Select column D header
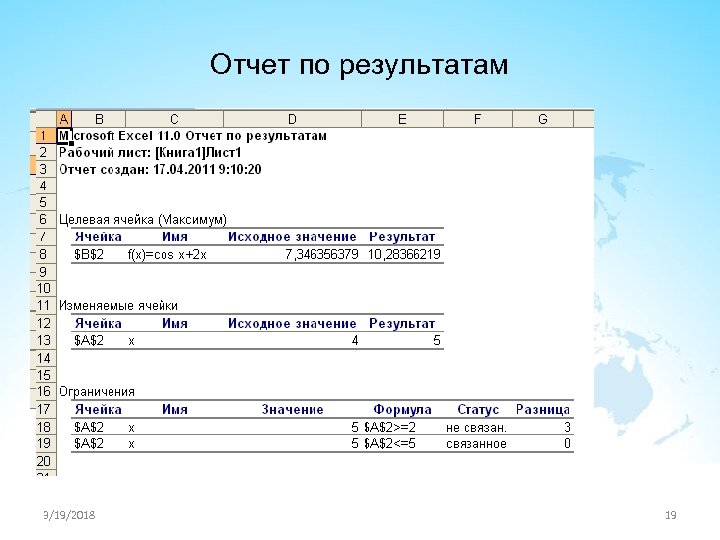The height and width of the screenshot is (540, 720). click(292, 119)
